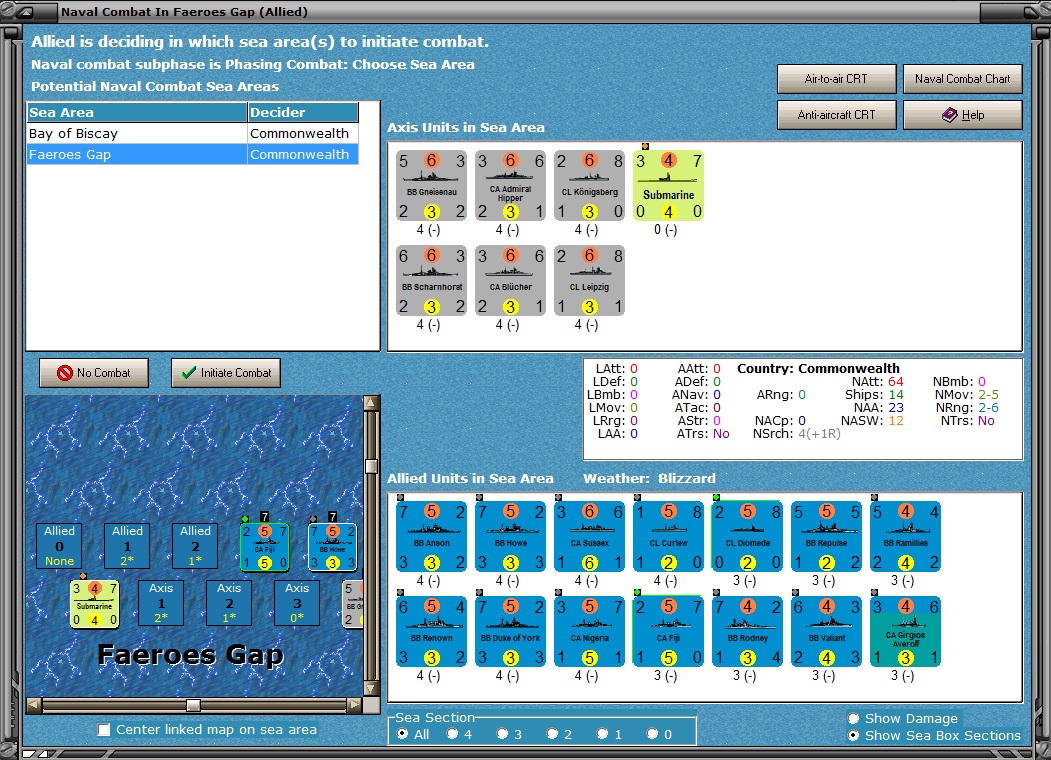Select sea section 0 radio button
The image size is (1051, 760).
pos(652,734)
